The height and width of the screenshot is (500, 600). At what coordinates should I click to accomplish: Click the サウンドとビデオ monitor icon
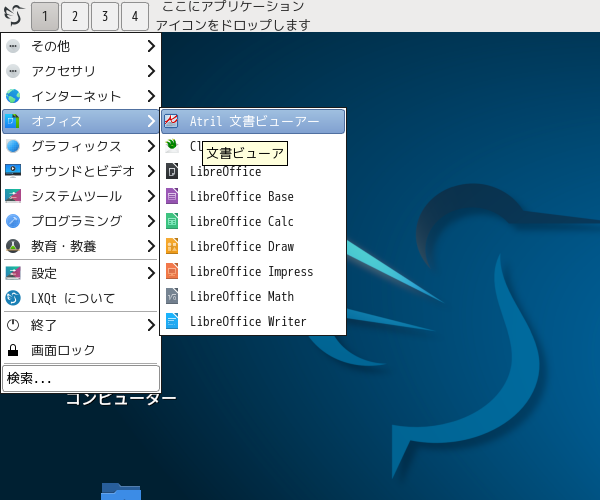[x=13, y=171]
